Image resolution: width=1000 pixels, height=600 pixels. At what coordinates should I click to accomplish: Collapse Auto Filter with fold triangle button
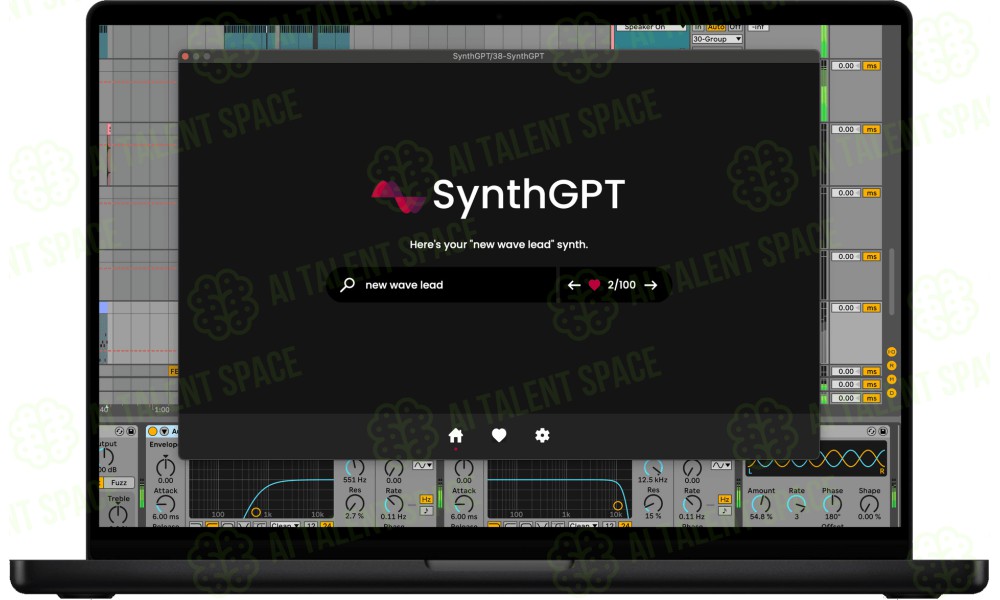[164, 432]
